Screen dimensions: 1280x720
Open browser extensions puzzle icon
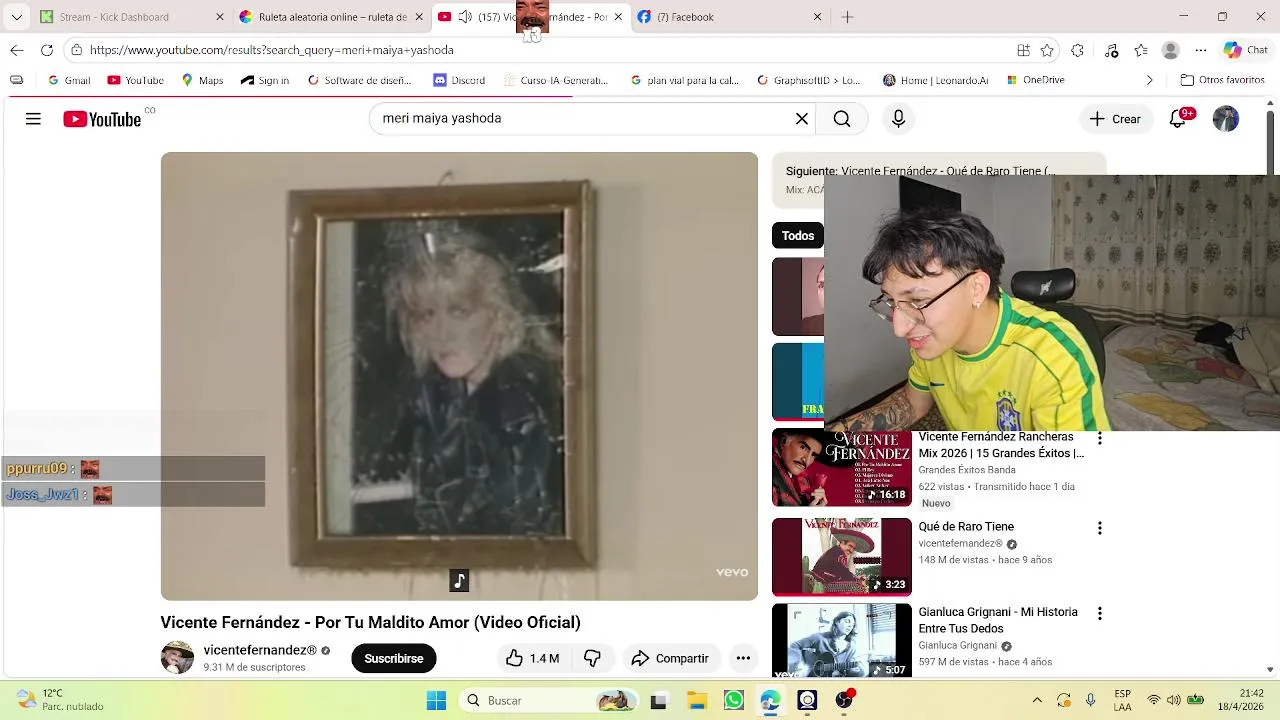tap(1077, 50)
